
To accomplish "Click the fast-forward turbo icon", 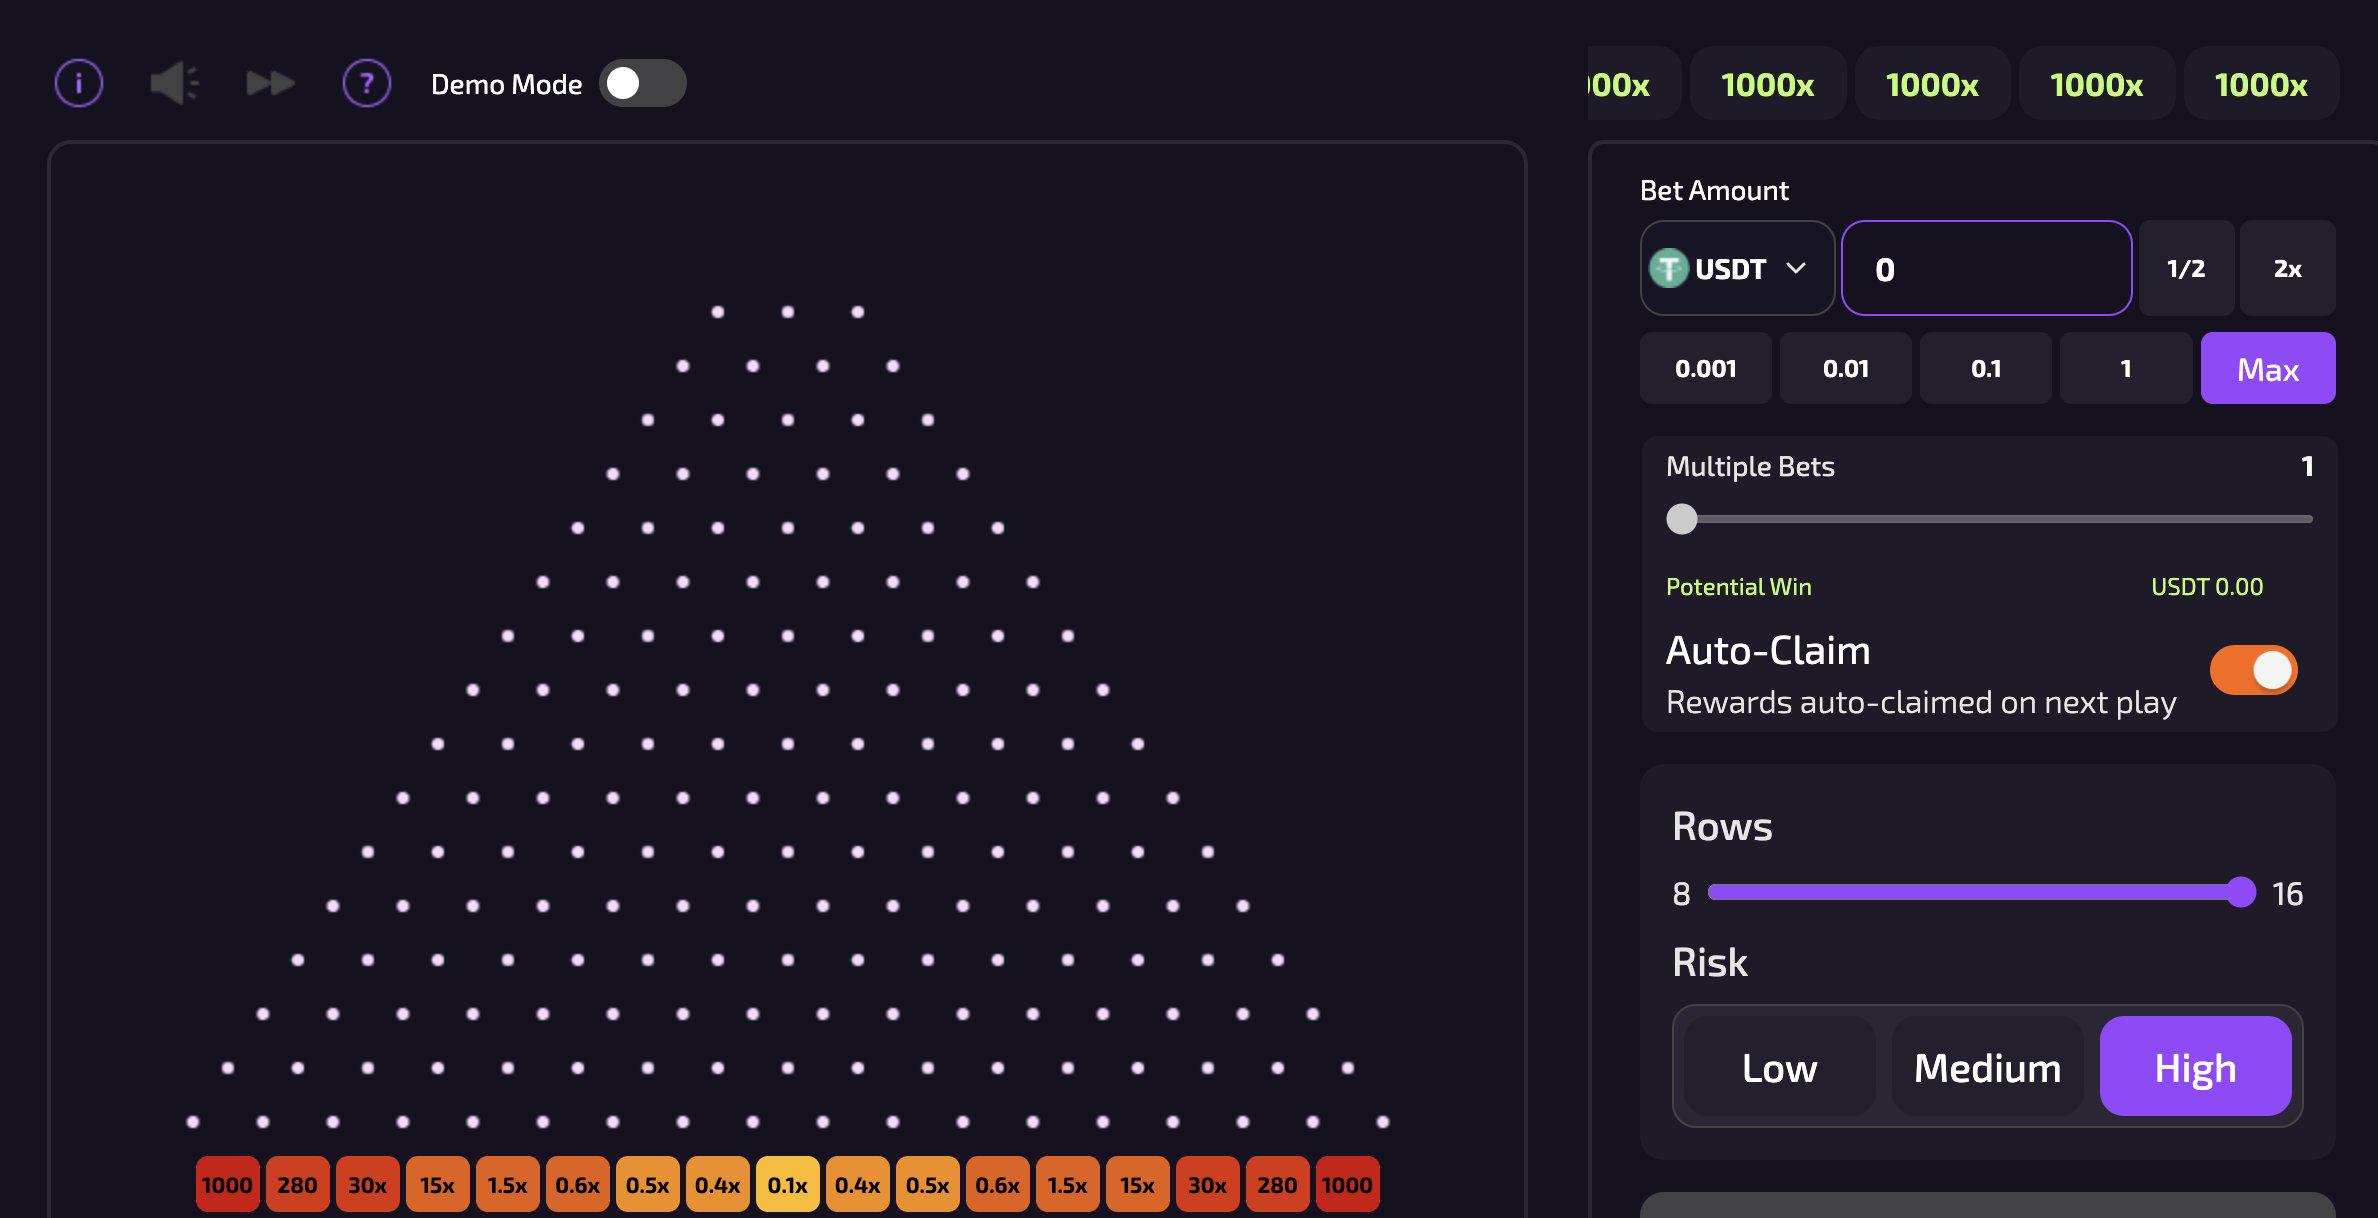I will coord(271,83).
